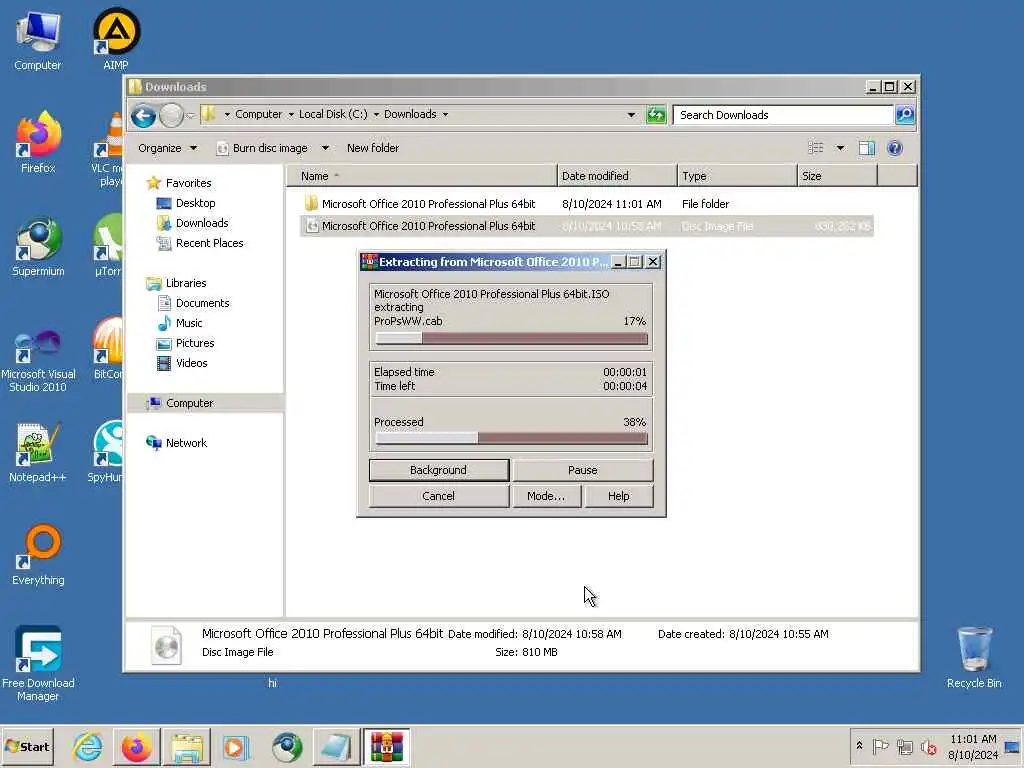Show hidden tray icons arrow

pos(859,746)
